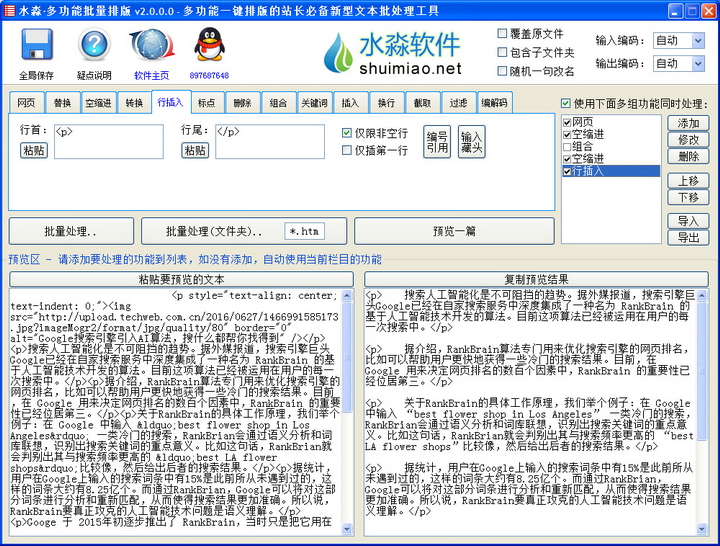
Task: Click the left pane scrollbar thumb
Action: 347,357
